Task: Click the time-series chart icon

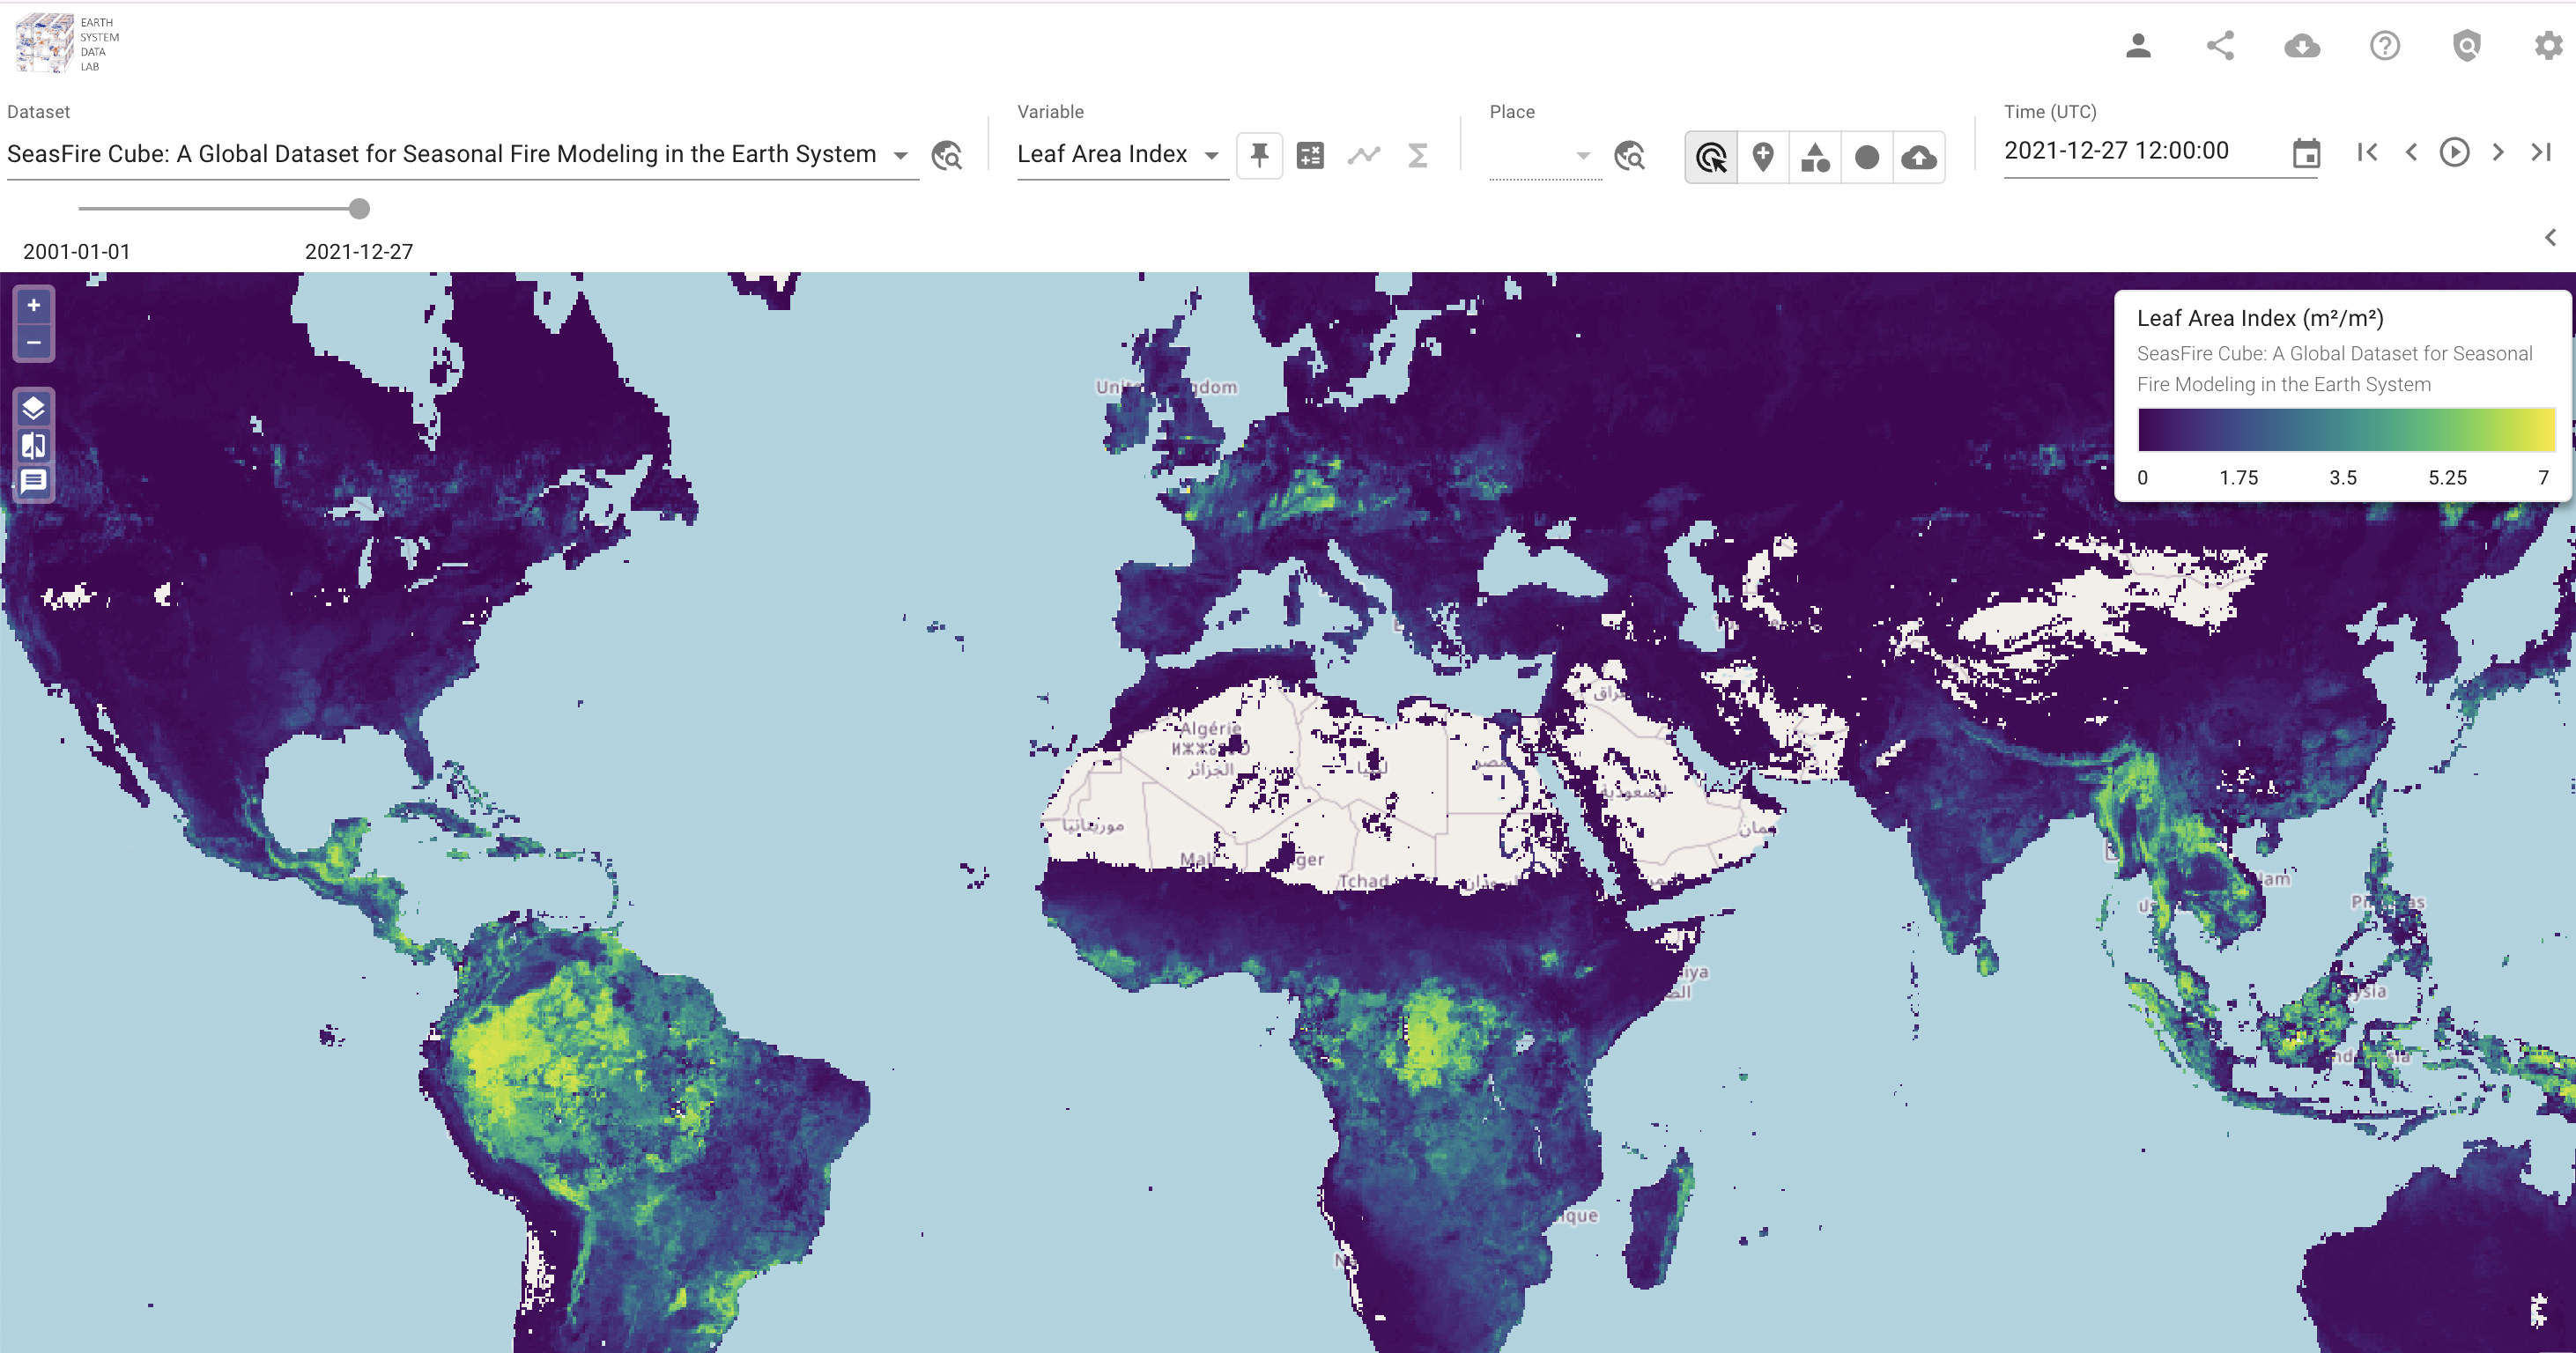Action: tap(1364, 156)
